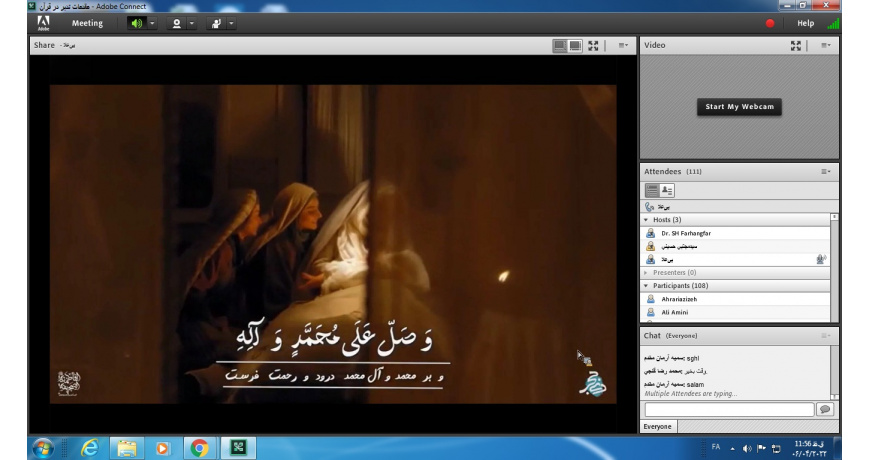
Task: Show hidden system tray icons
Action: pos(732,448)
